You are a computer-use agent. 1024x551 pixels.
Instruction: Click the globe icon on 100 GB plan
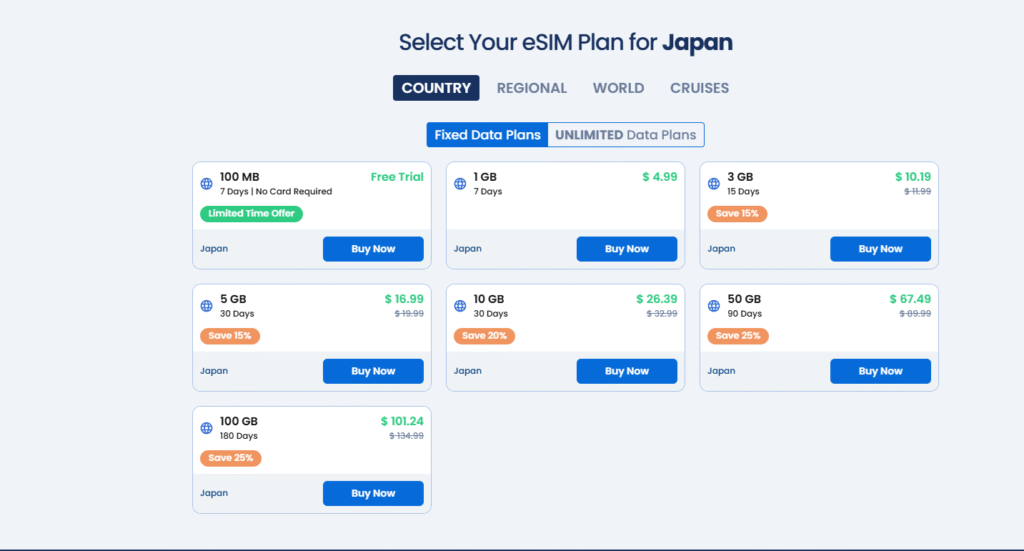(207, 428)
